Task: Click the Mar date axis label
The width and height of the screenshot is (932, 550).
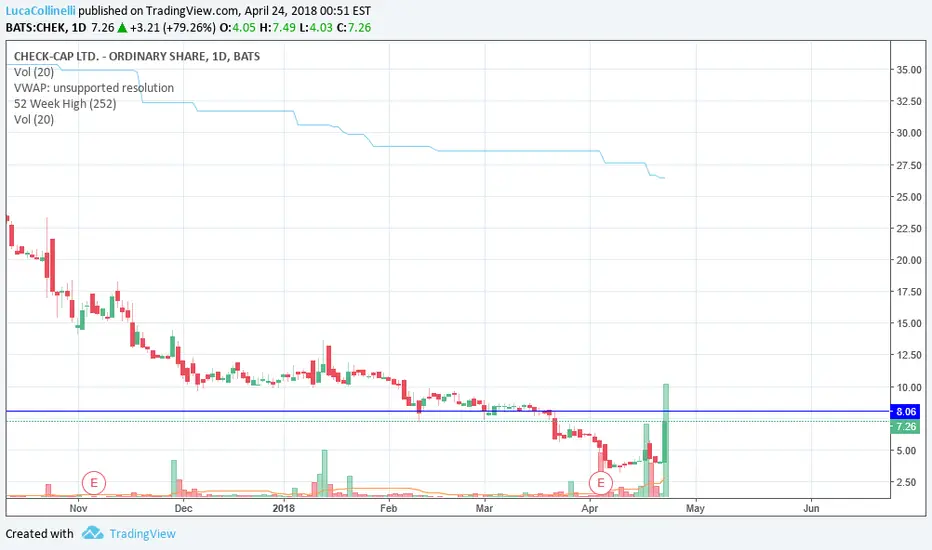Action: coord(484,508)
